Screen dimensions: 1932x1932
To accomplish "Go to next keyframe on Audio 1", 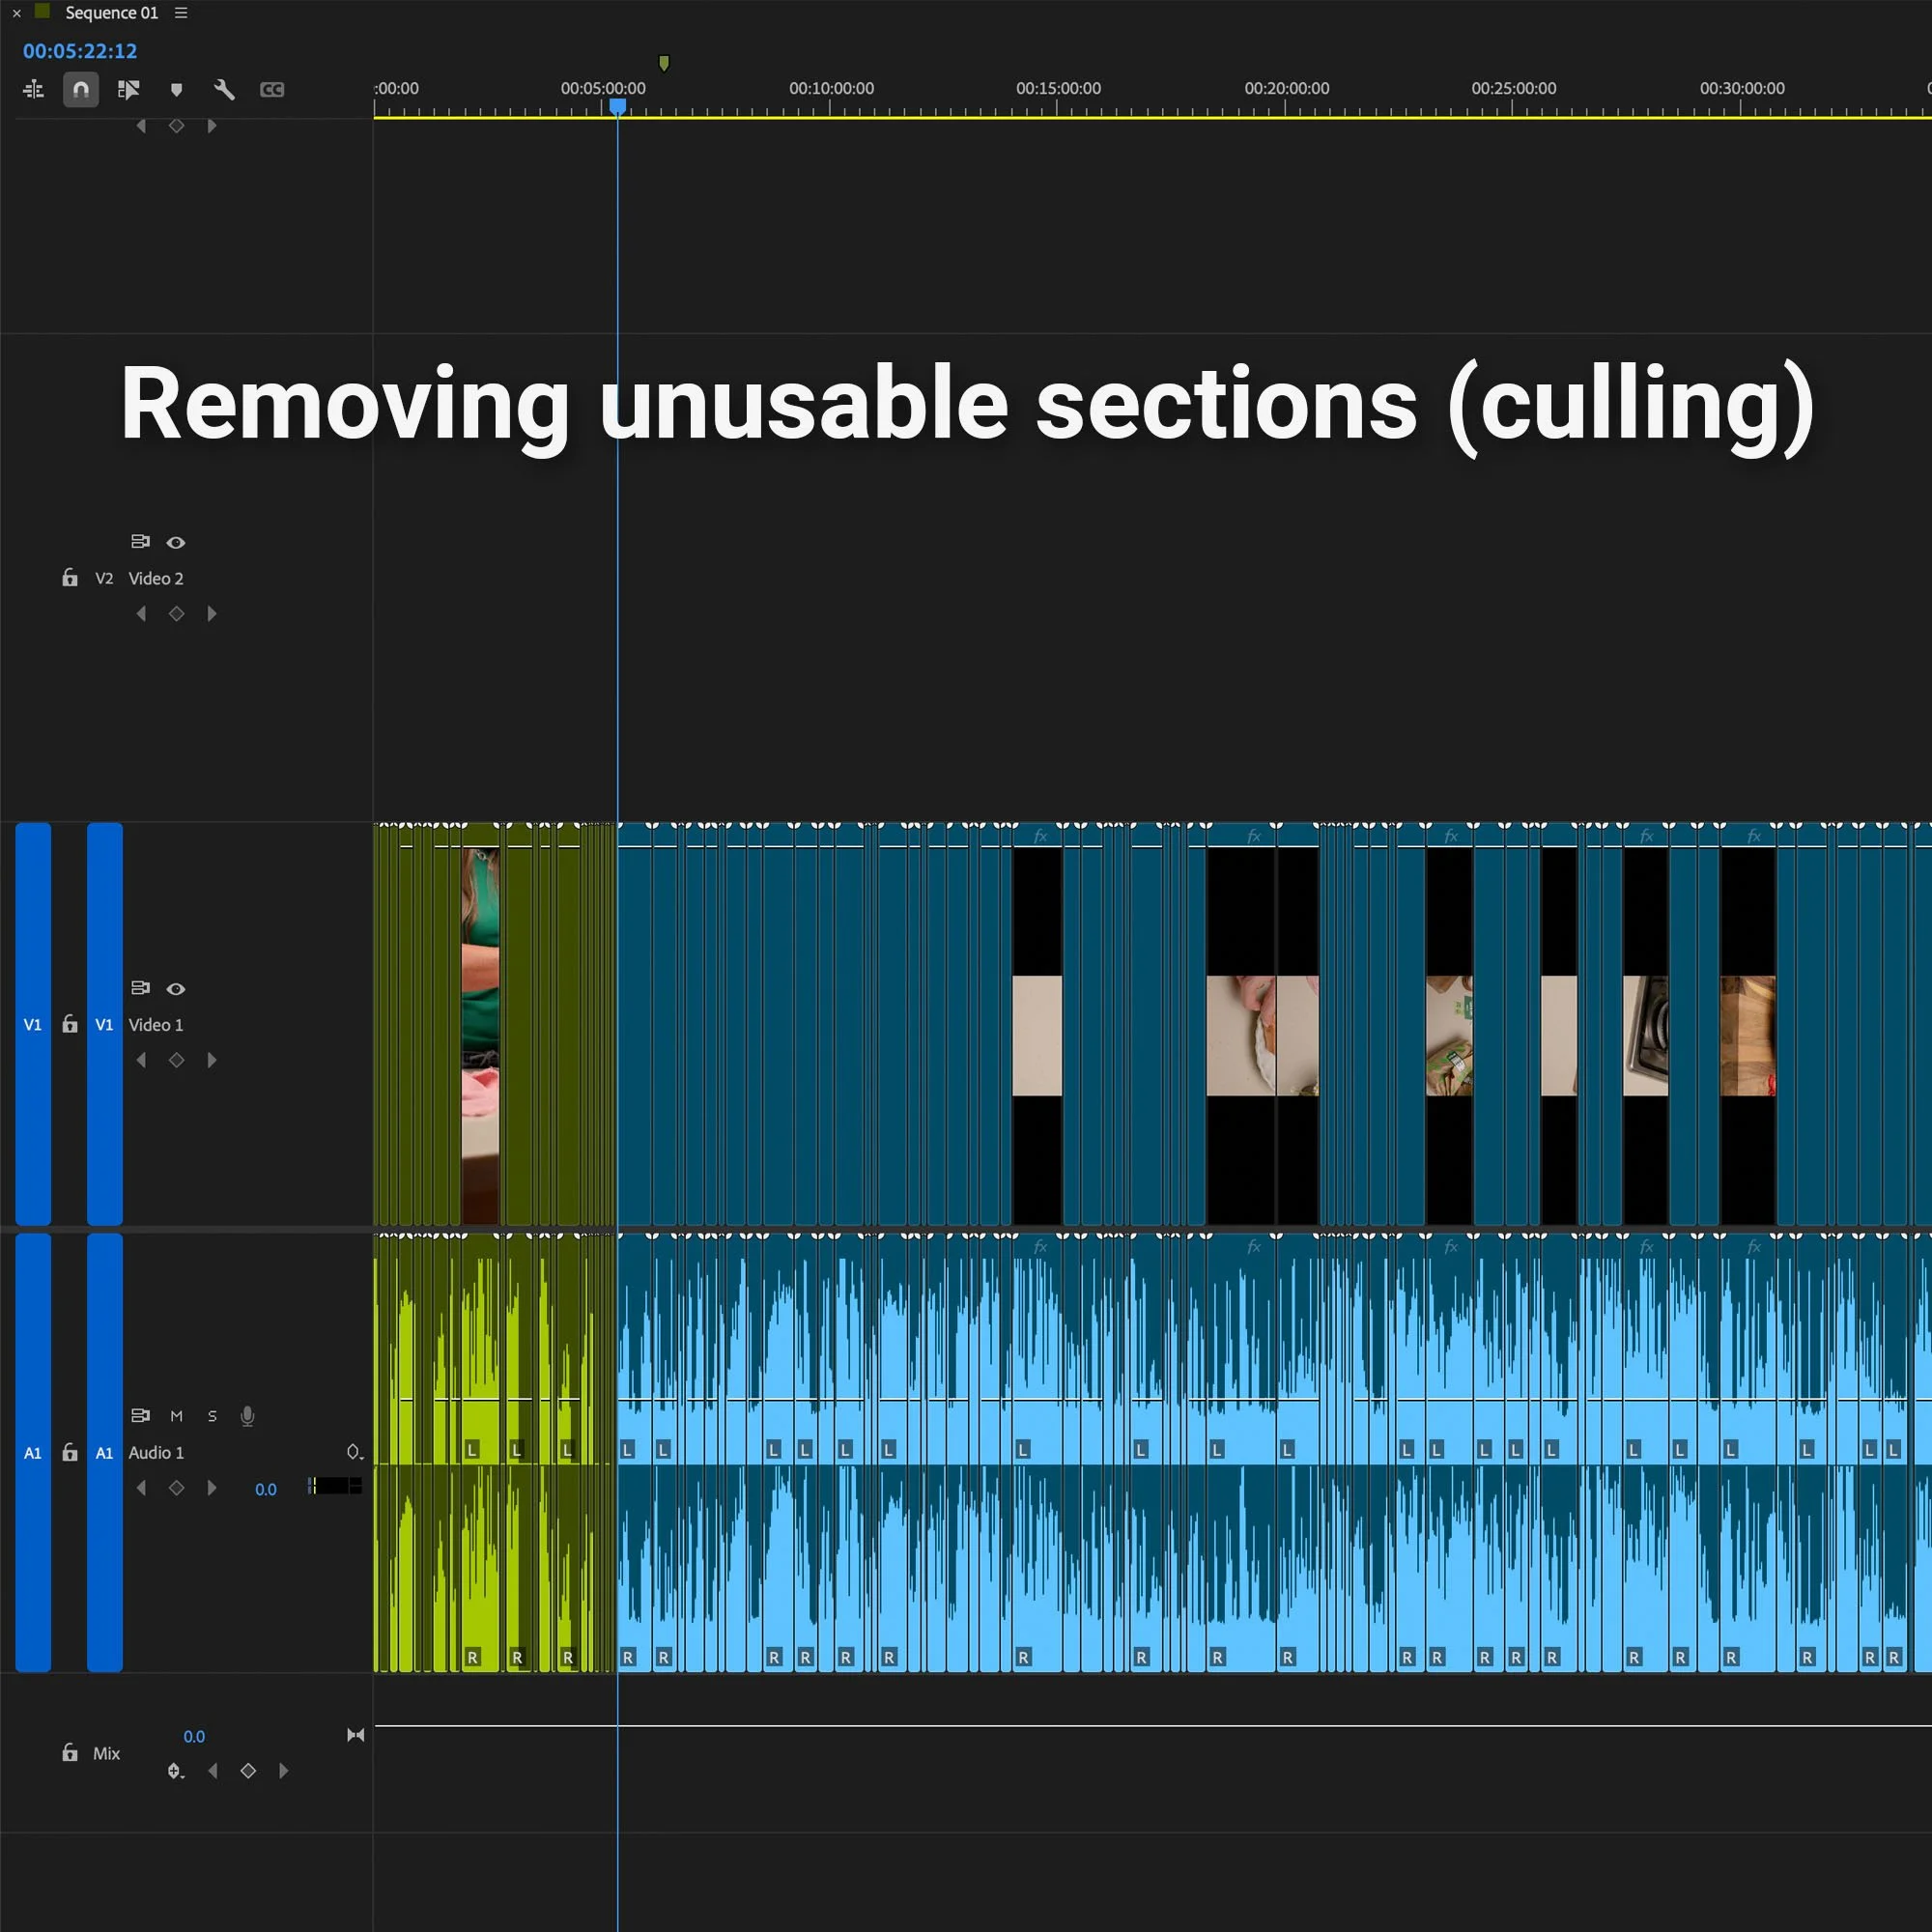I will coord(211,1488).
